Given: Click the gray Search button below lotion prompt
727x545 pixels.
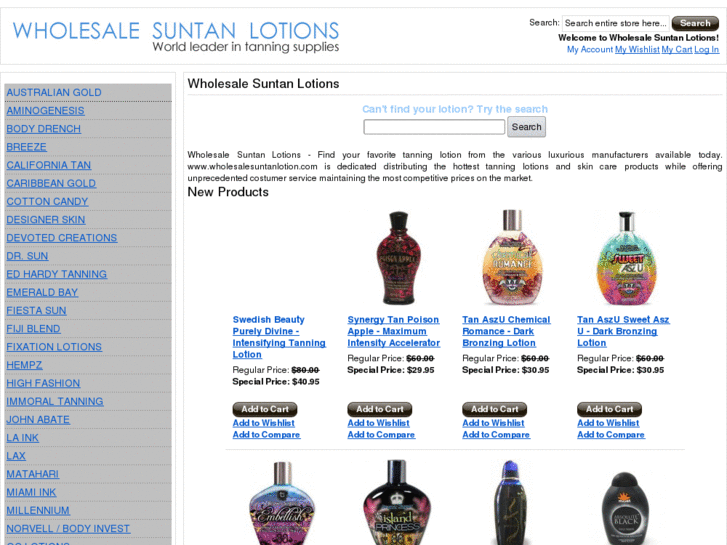Looking at the screenshot, I should [526, 127].
